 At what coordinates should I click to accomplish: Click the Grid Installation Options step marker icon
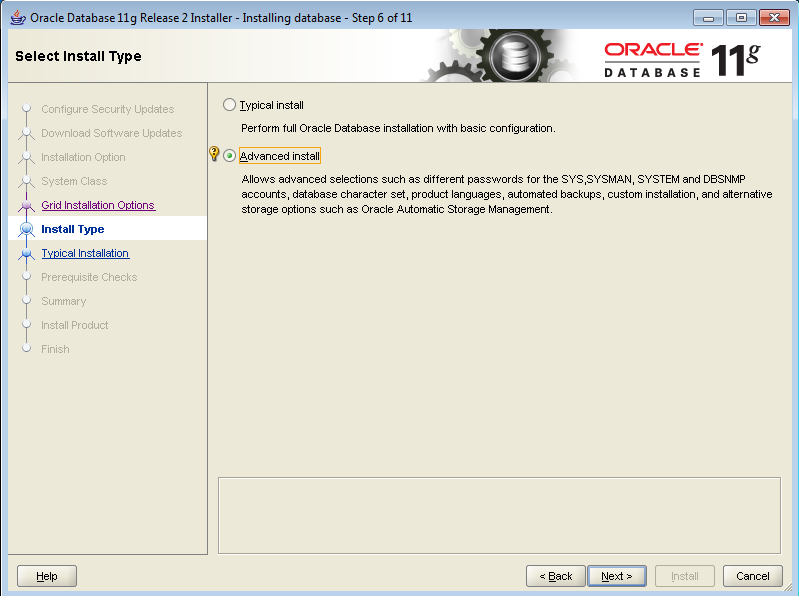tap(26, 205)
